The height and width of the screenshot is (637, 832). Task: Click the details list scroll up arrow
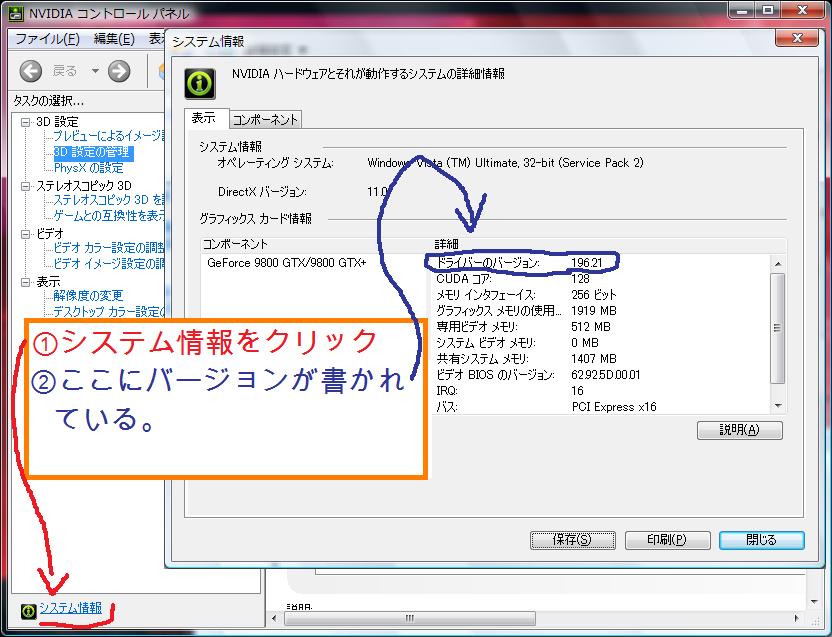pos(778,264)
